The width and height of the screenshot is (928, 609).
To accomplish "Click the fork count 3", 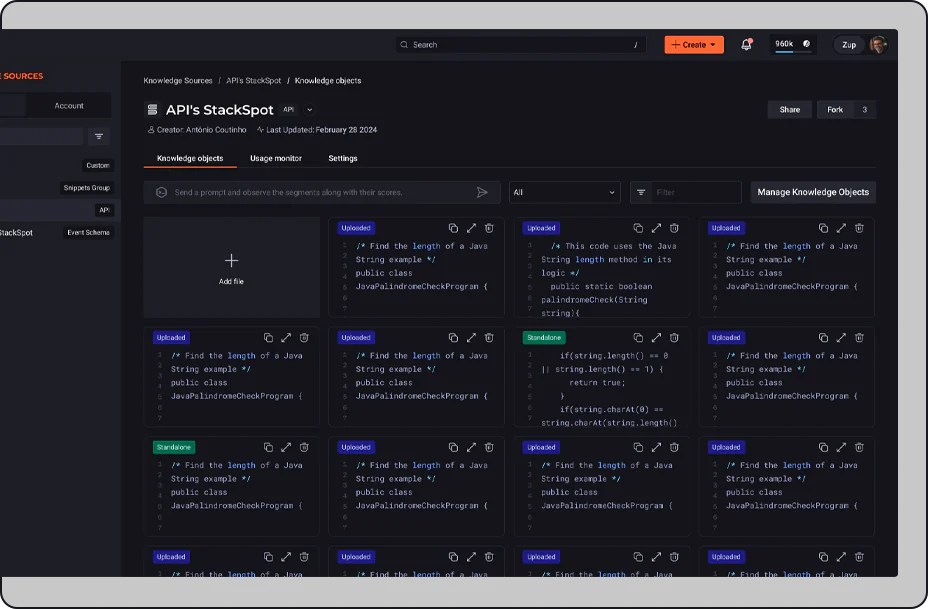I will click(865, 109).
